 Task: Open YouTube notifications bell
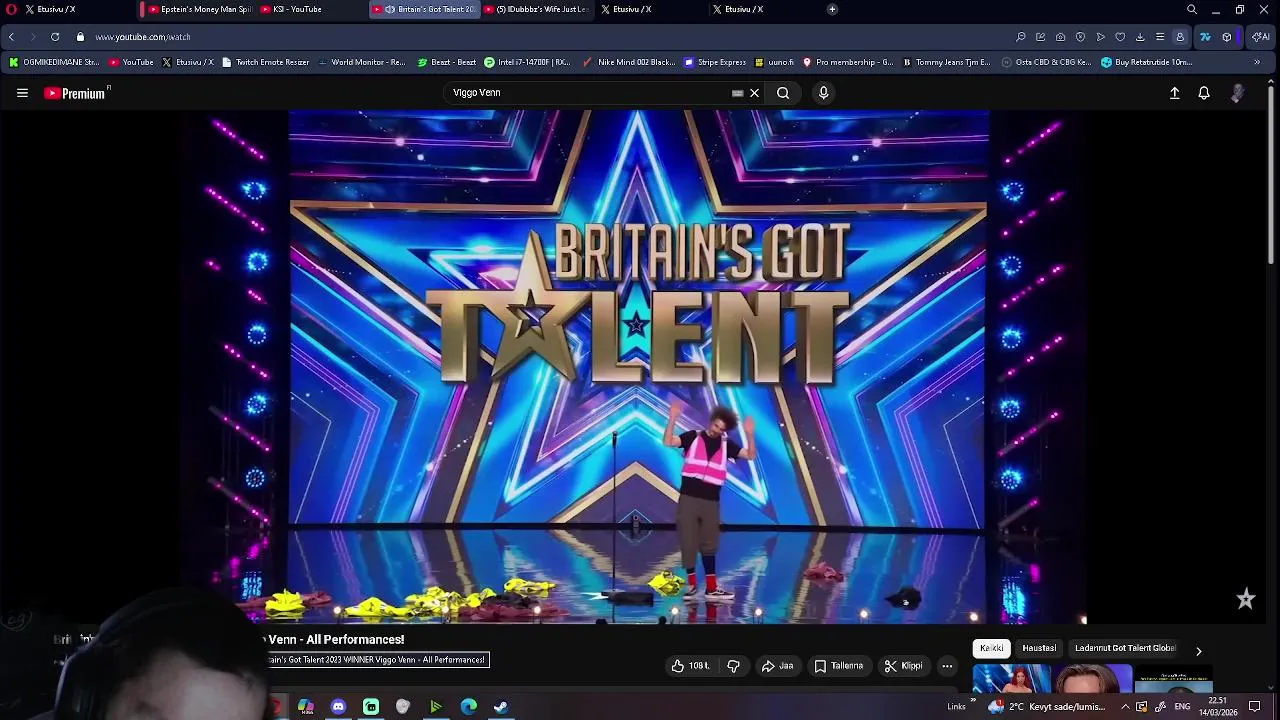[1204, 93]
